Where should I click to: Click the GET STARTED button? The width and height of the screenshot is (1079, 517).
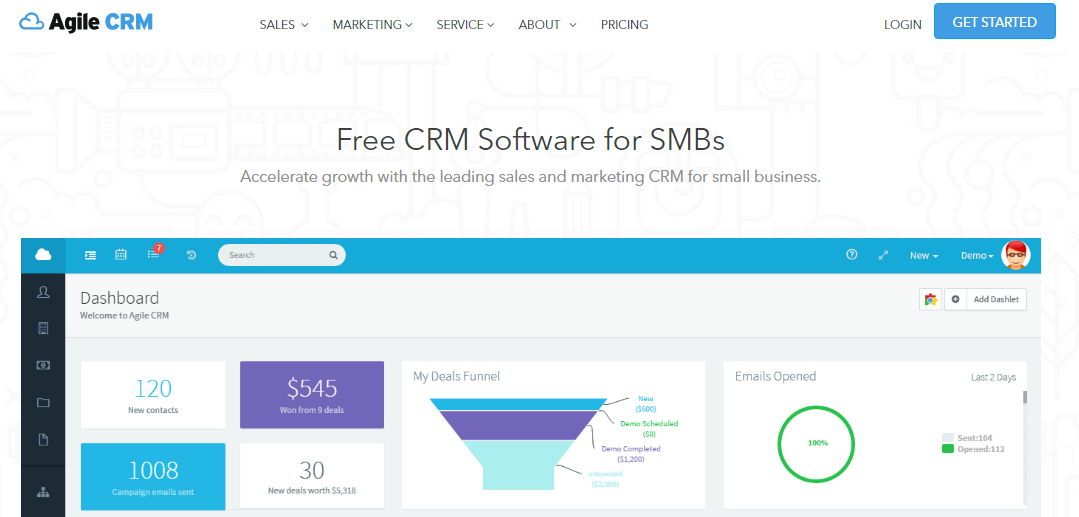[x=994, y=22]
